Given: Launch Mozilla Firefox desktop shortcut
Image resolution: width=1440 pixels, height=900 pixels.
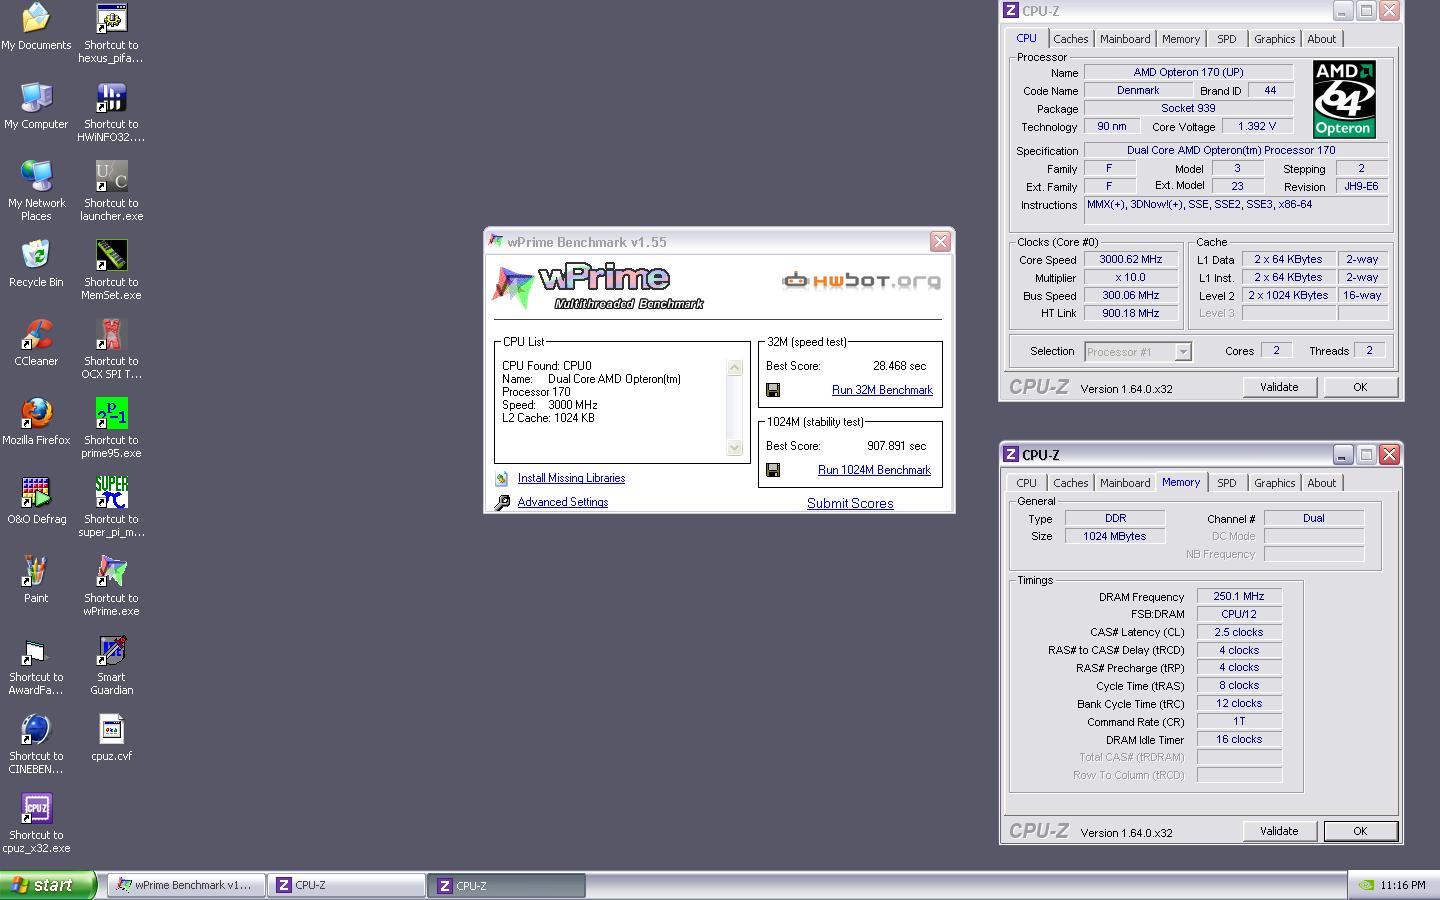Looking at the screenshot, I should click(36, 423).
